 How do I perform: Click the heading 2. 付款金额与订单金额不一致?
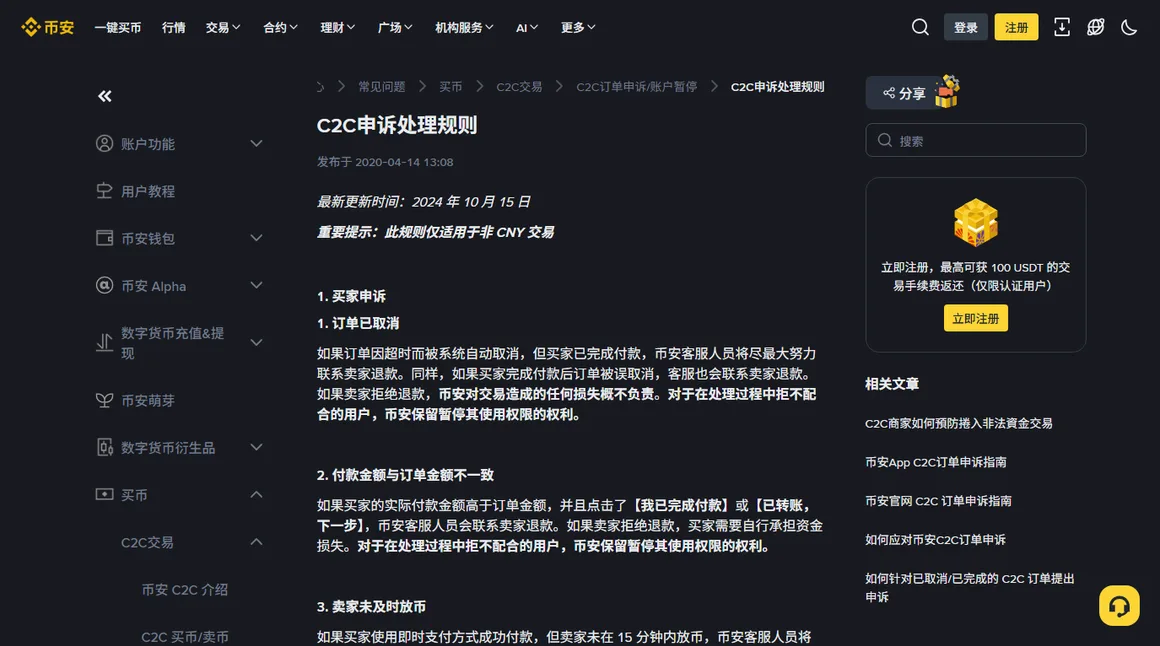(x=405, y=475)
